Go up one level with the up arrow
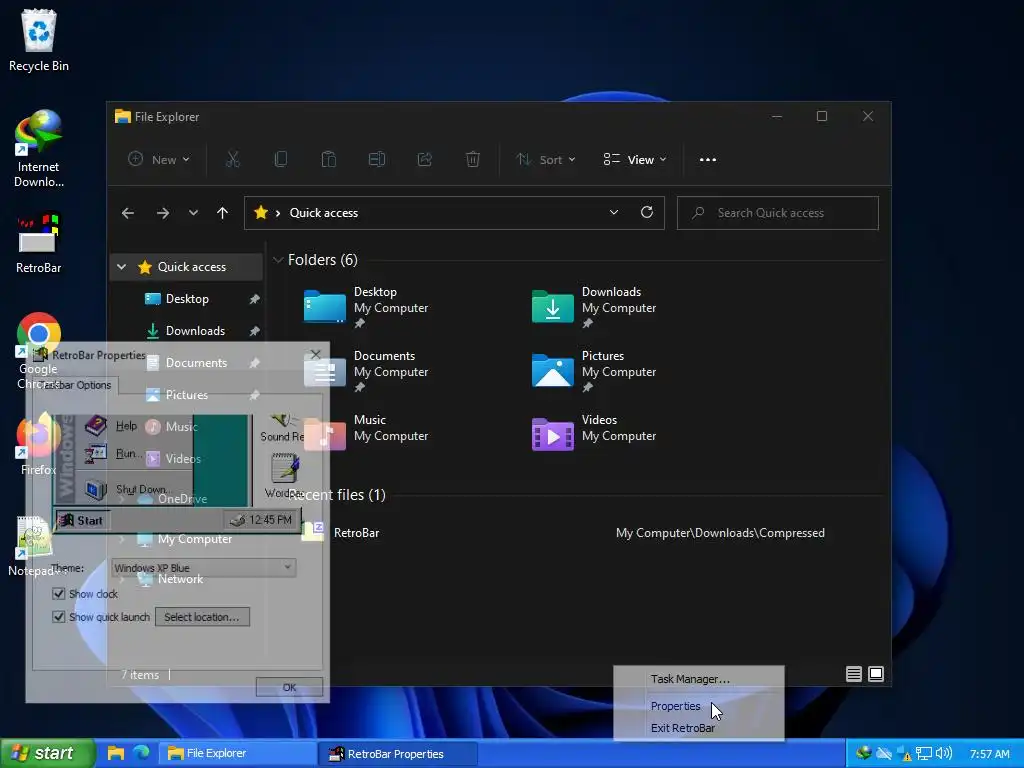 click(x=223, y=213)
